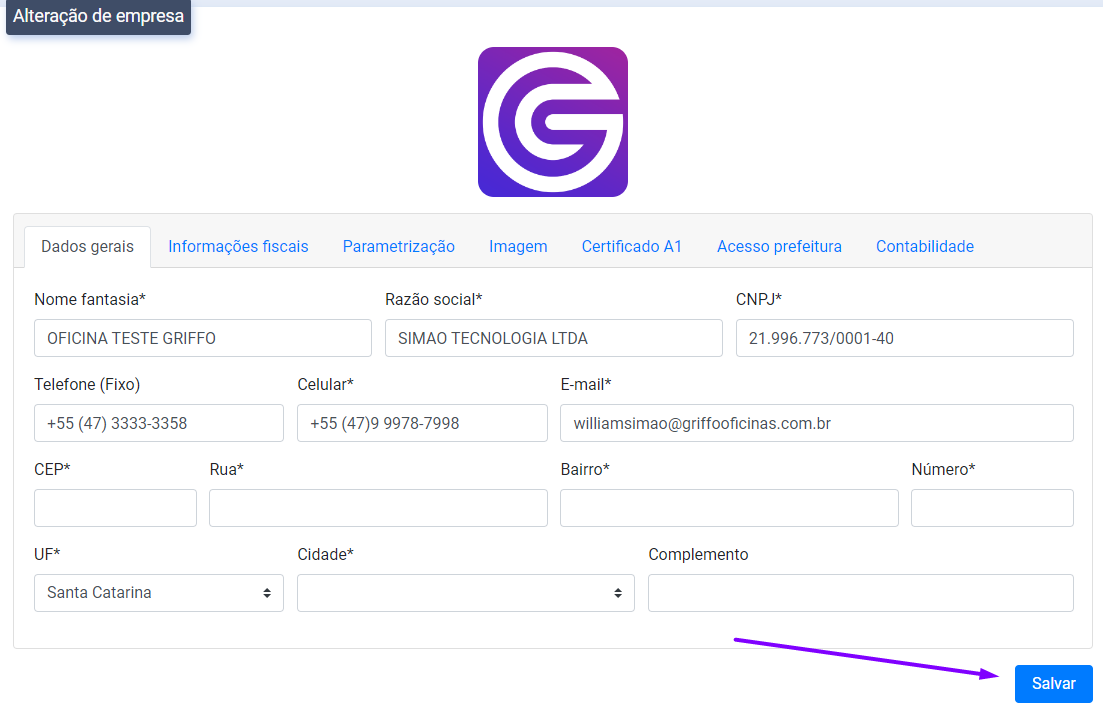Select the Certificado A1 tab
Image resolution: width=1103 pixels, height=714 pixels.
click(x=632, y=247)
